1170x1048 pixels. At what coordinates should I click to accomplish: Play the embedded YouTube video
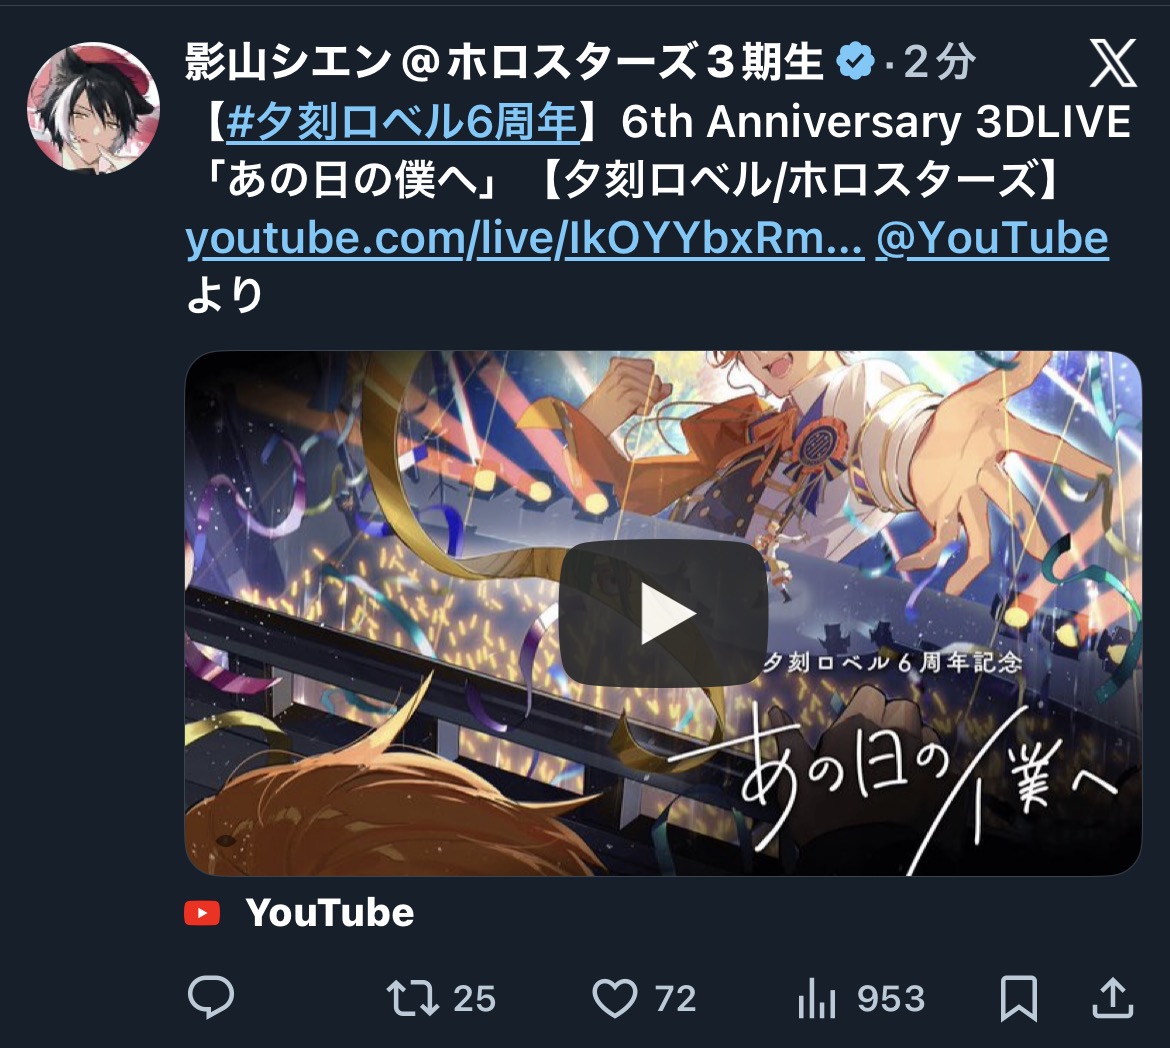663,614
